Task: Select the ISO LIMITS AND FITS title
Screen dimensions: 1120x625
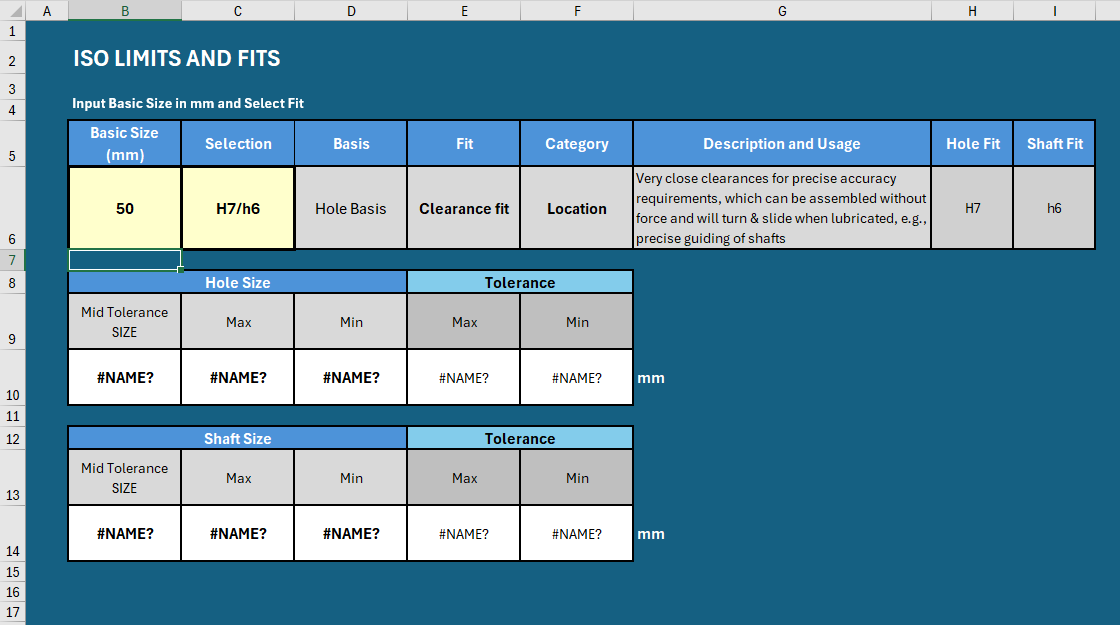Action: (175, 58)
